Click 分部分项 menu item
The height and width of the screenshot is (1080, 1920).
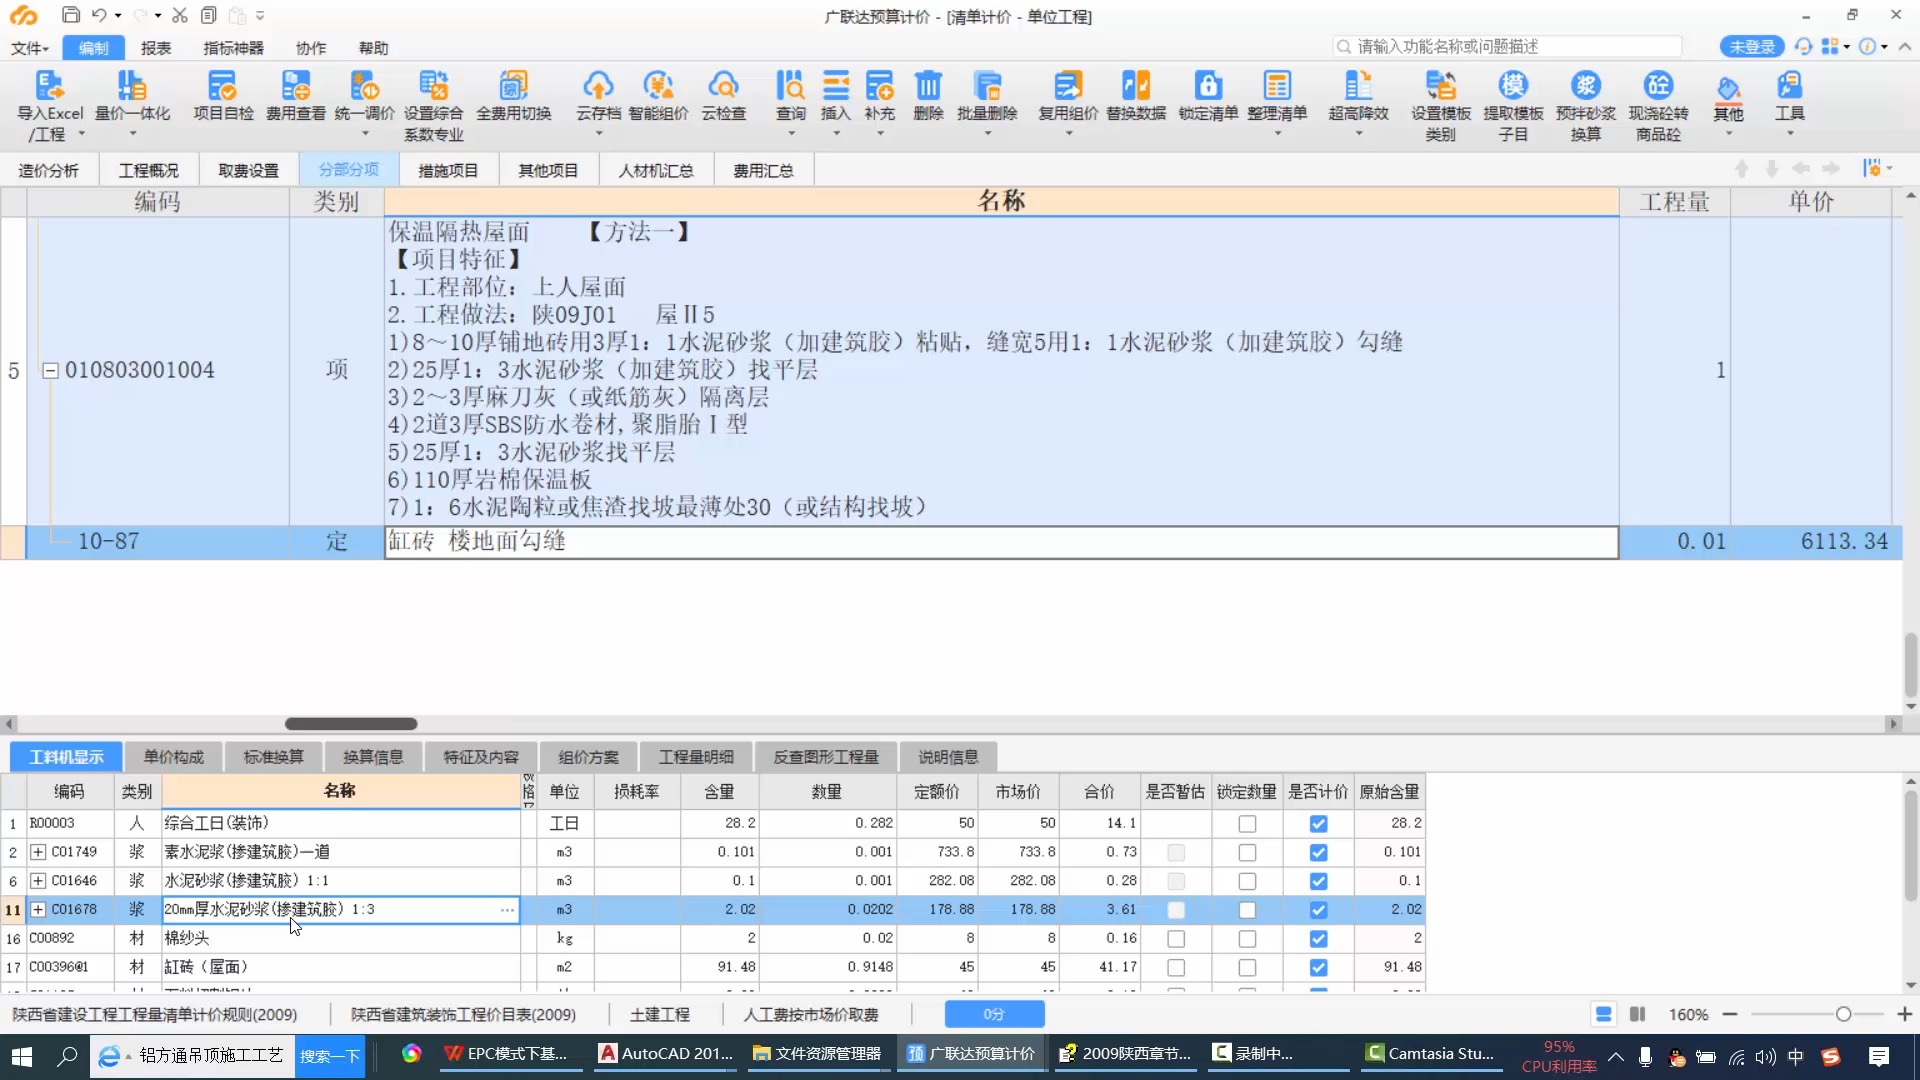[347, 169]
